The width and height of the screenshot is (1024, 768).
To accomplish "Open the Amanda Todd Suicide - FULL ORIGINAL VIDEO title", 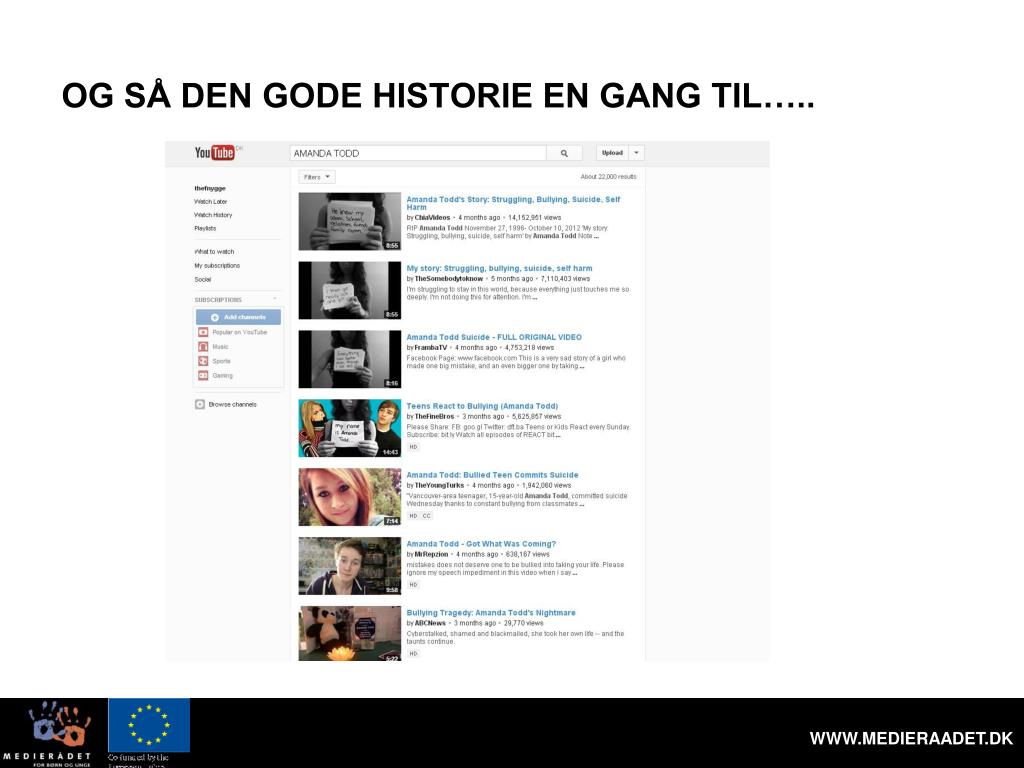I will (494, 337).
